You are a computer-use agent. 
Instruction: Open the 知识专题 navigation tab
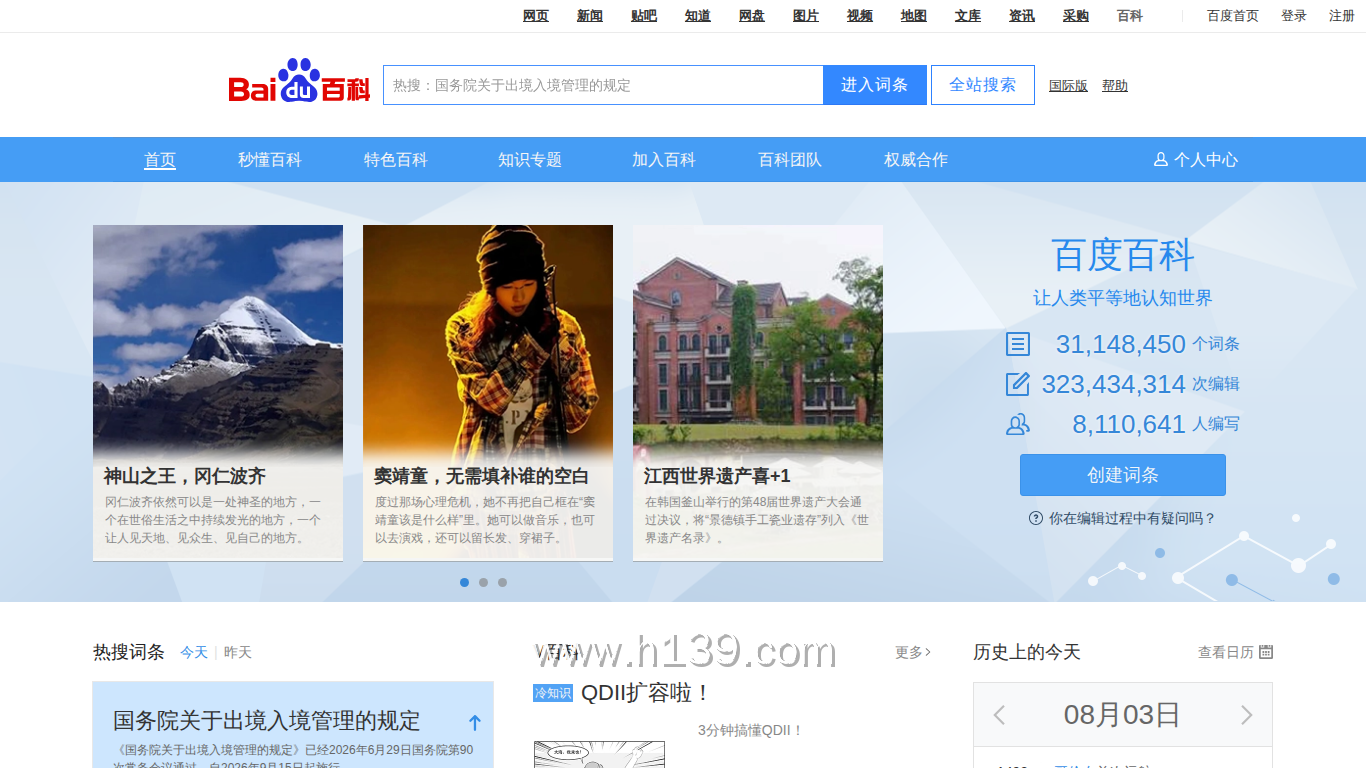[530, 160]
